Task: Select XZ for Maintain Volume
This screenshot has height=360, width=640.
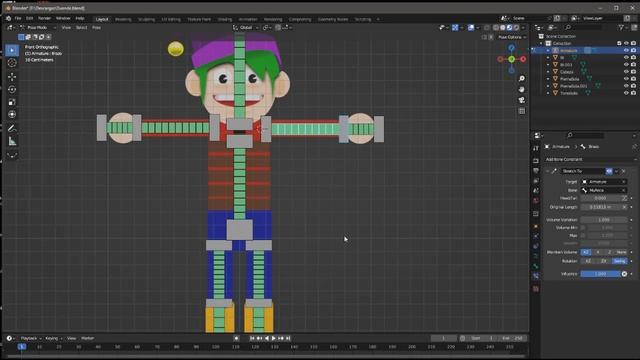Action: [586, 252]
